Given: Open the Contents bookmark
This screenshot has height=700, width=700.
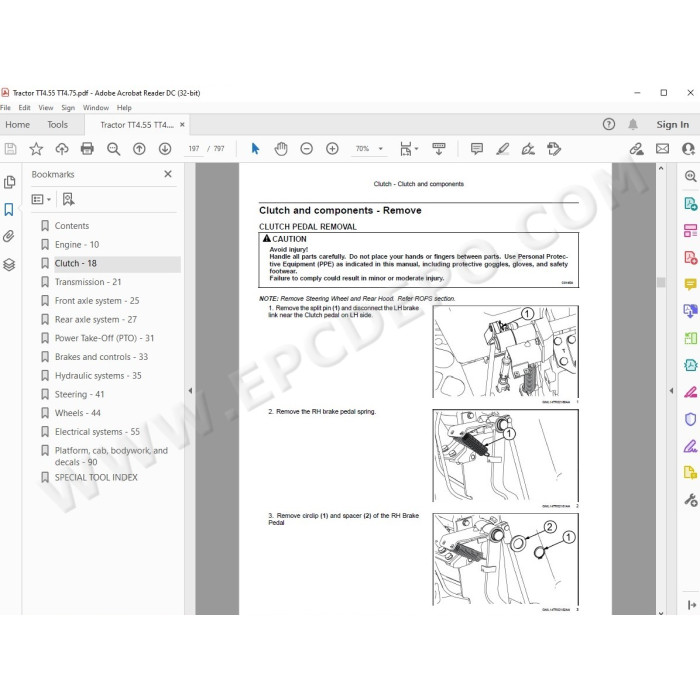Looking at the screenshot, I should [x=72, y=226].
